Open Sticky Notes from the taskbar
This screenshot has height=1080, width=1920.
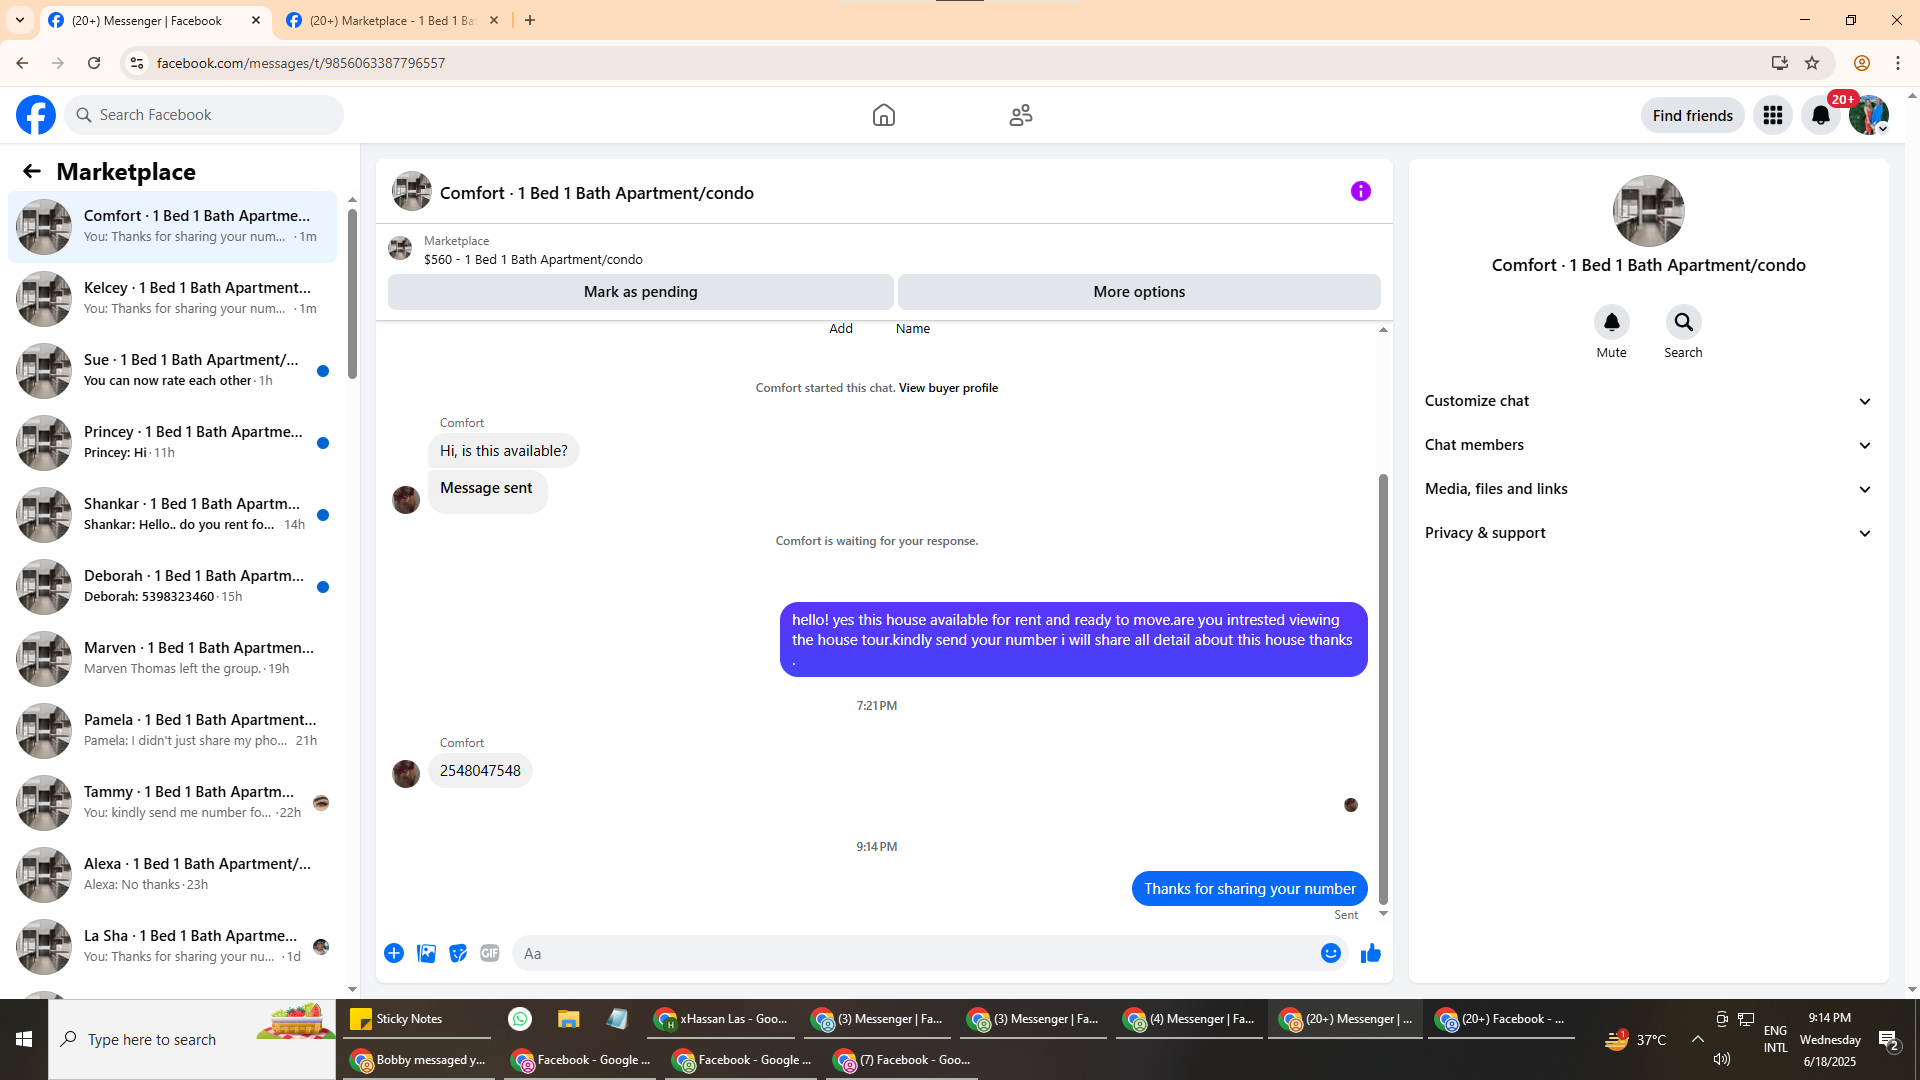(x=418, y=1019)
